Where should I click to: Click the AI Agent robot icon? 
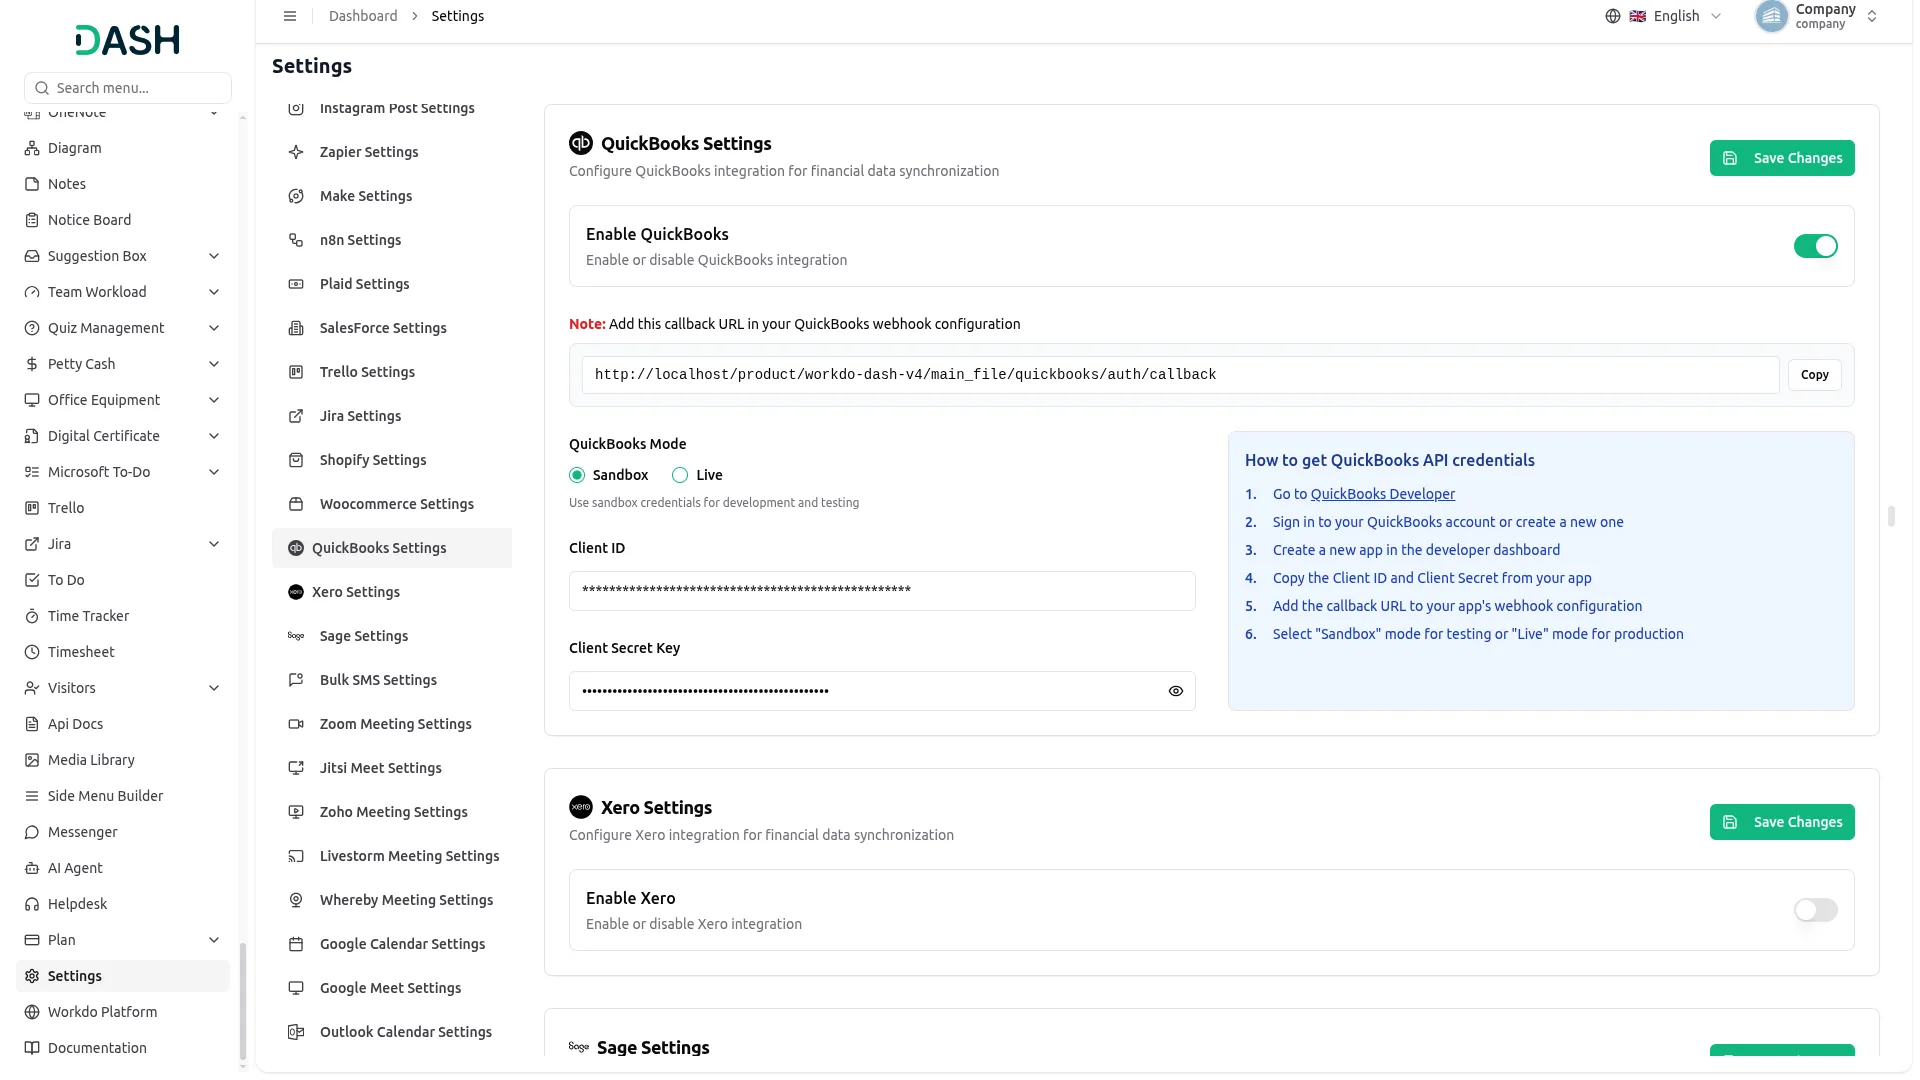(x=32, y=868)
